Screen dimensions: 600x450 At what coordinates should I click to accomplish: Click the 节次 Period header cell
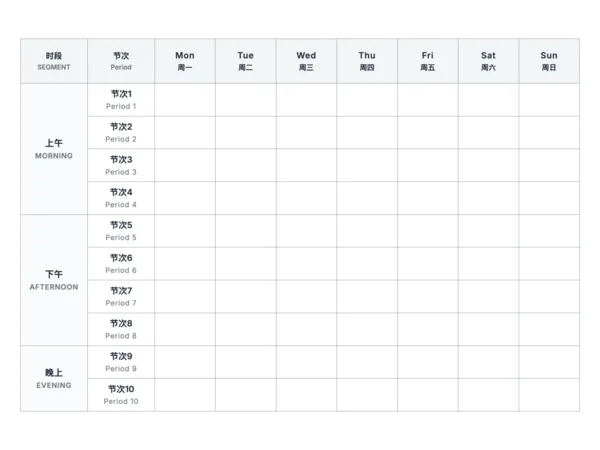(x=121, y=61)
